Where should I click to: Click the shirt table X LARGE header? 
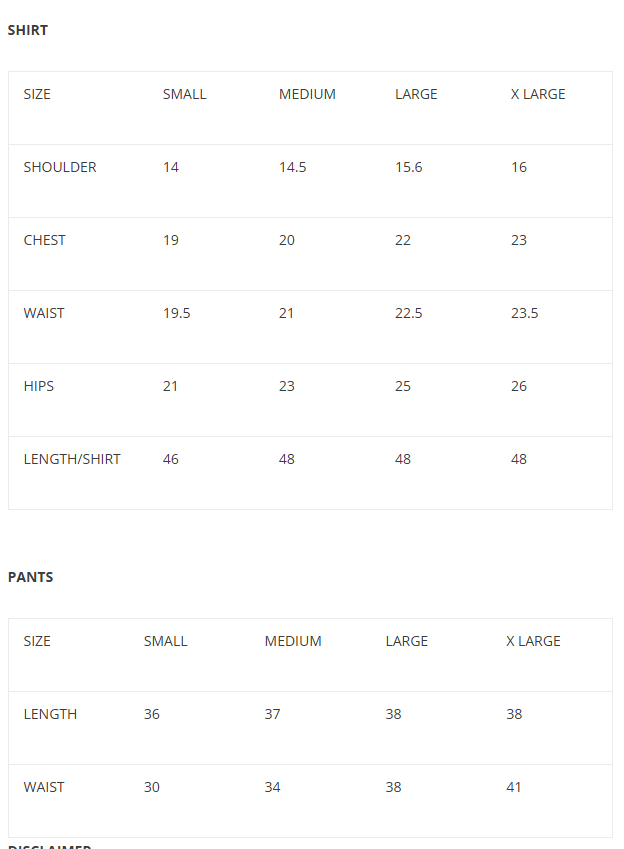(x=538, y=94)
